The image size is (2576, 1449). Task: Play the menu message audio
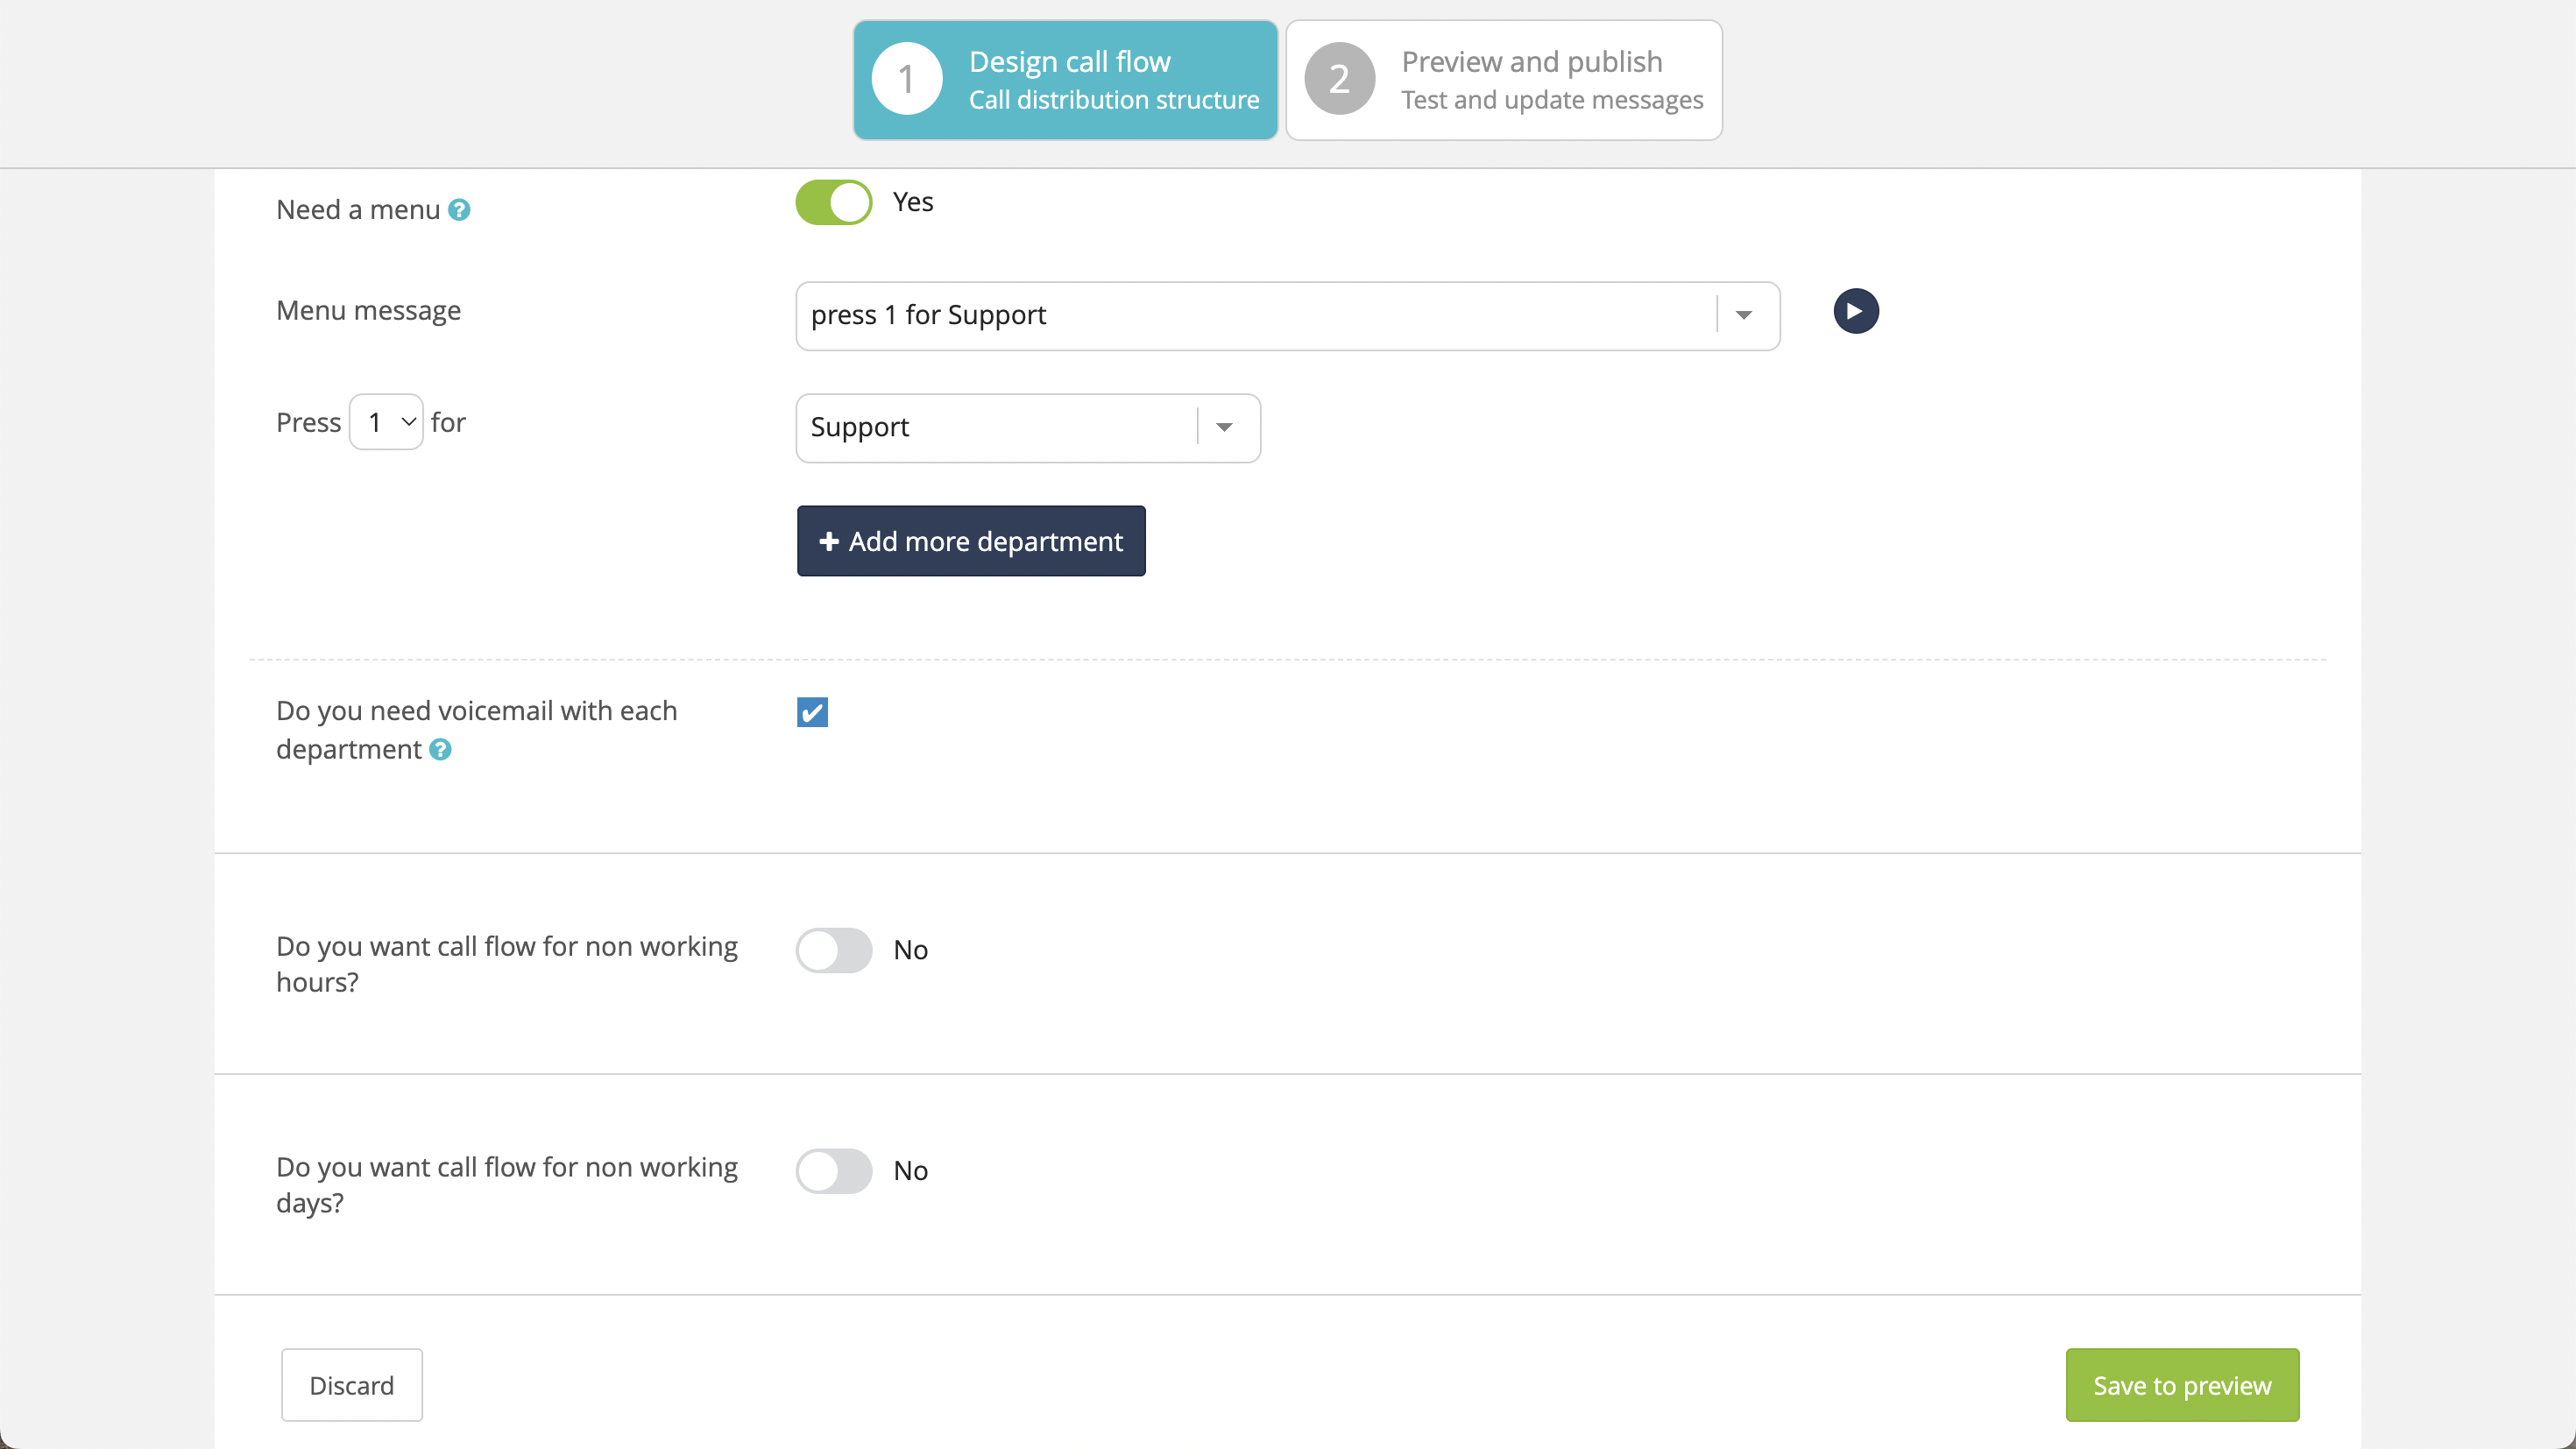tap(1855, 311)
